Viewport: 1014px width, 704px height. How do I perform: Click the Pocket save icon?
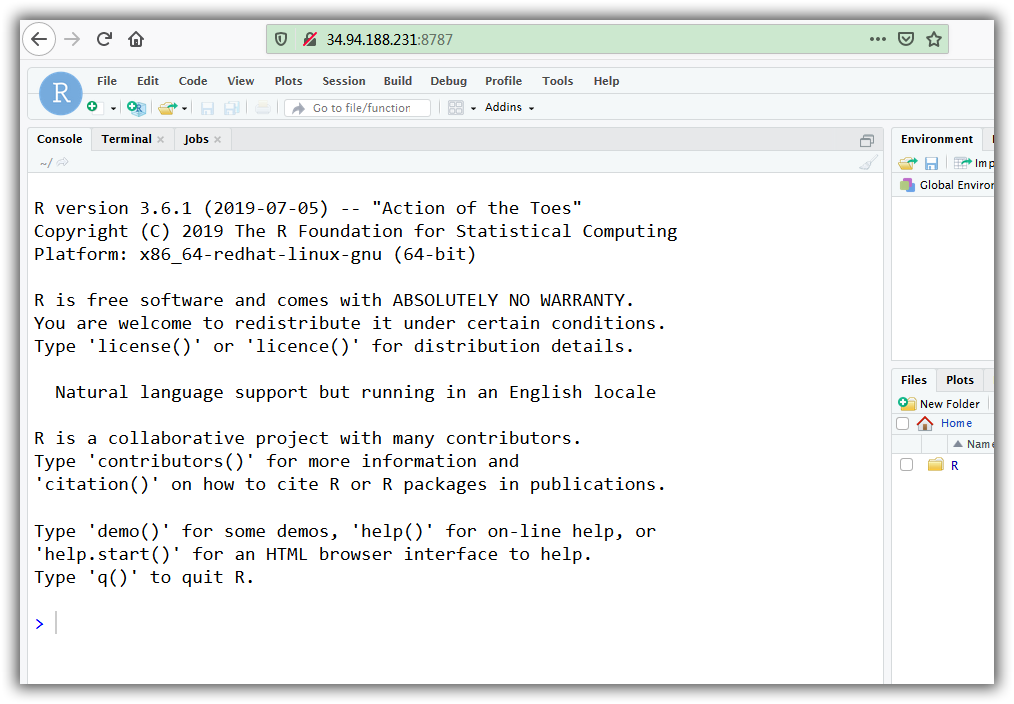[x=906, y=39]
